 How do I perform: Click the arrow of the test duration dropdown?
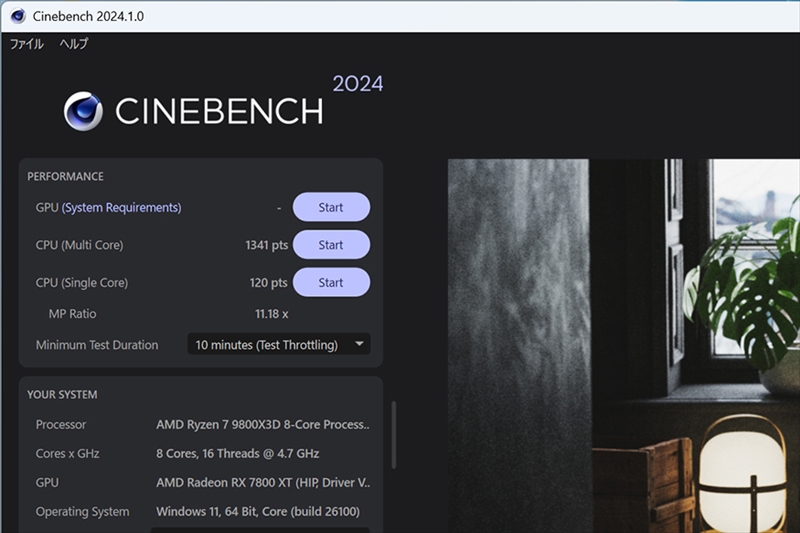pyautogui.click(x=359, y=344)
